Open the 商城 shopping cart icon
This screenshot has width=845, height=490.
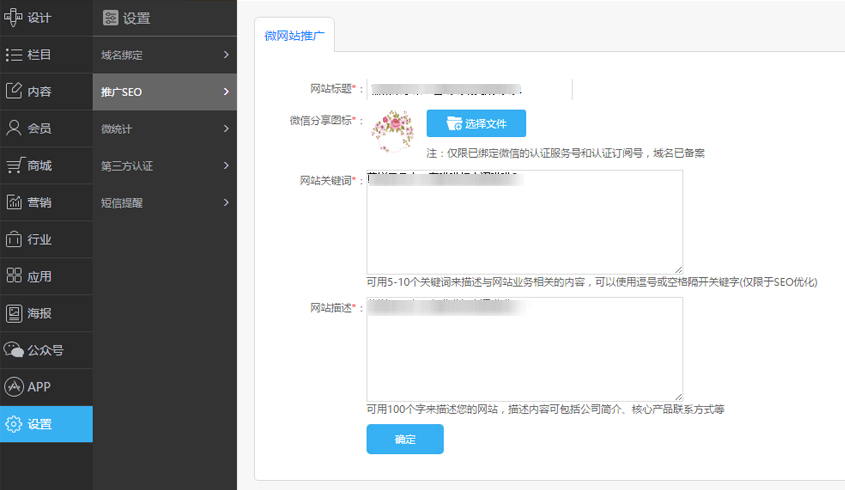point(14,165)
